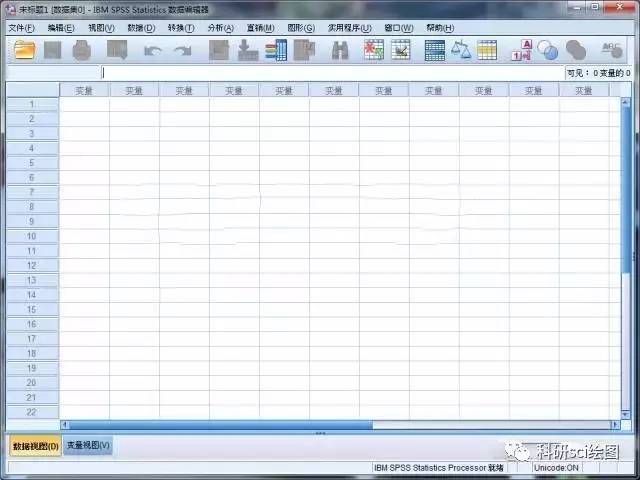The height and width of the screenshot is (480, 640).
Task: Click the IBM SPSS Statistics Processor status text
Action: [x=439, y=468]
